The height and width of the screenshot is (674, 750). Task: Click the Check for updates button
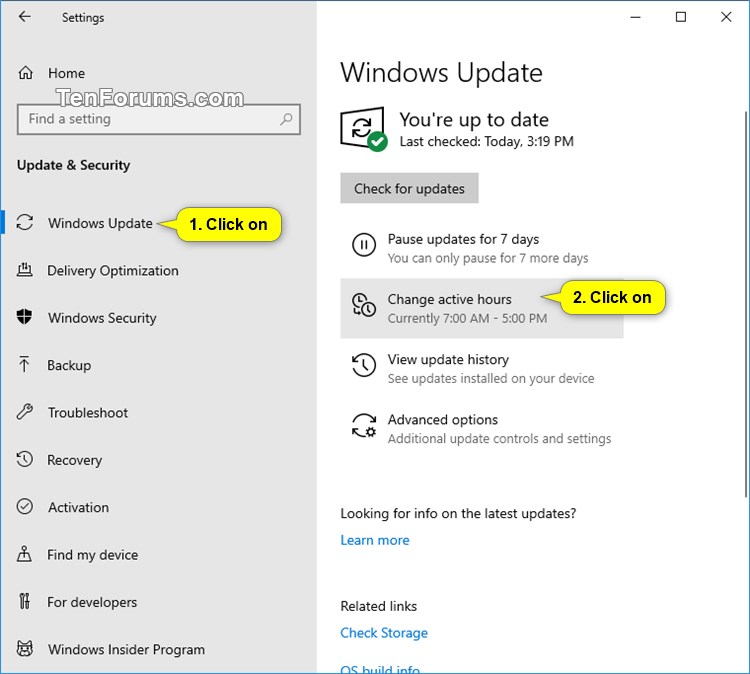coord(409,188)
